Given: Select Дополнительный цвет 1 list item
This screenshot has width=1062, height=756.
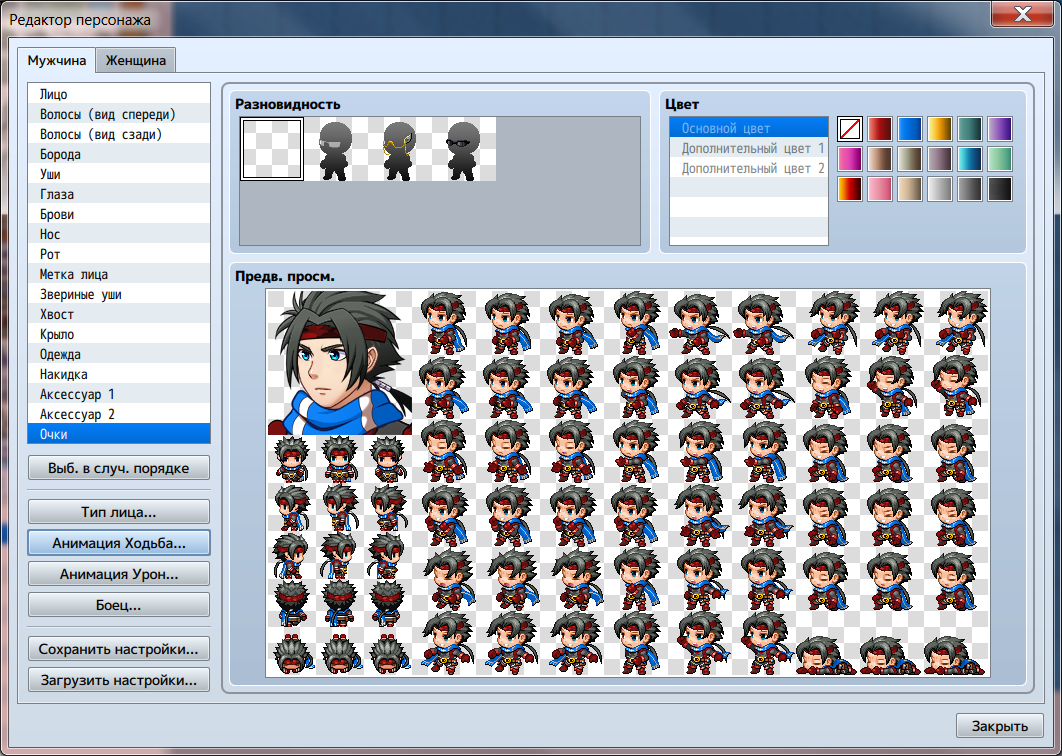Looking at the screenshot, I should [748, 148].
